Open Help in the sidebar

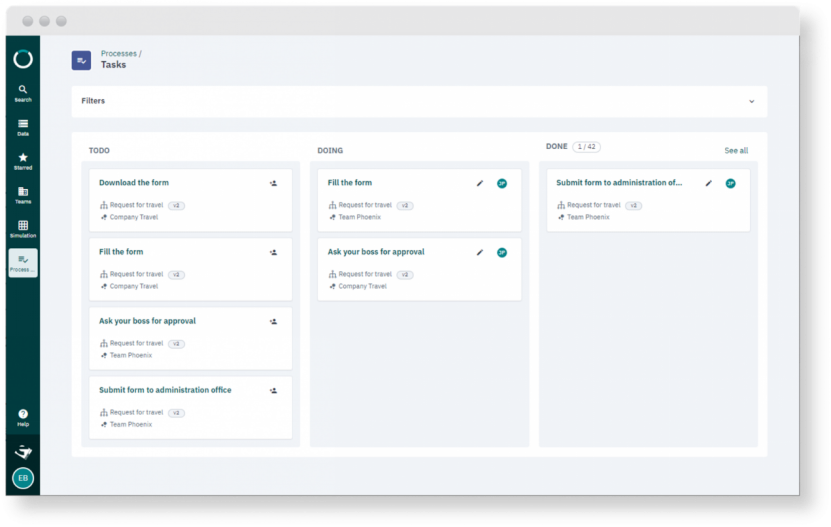pyautogui.click(x=23, y=418)
